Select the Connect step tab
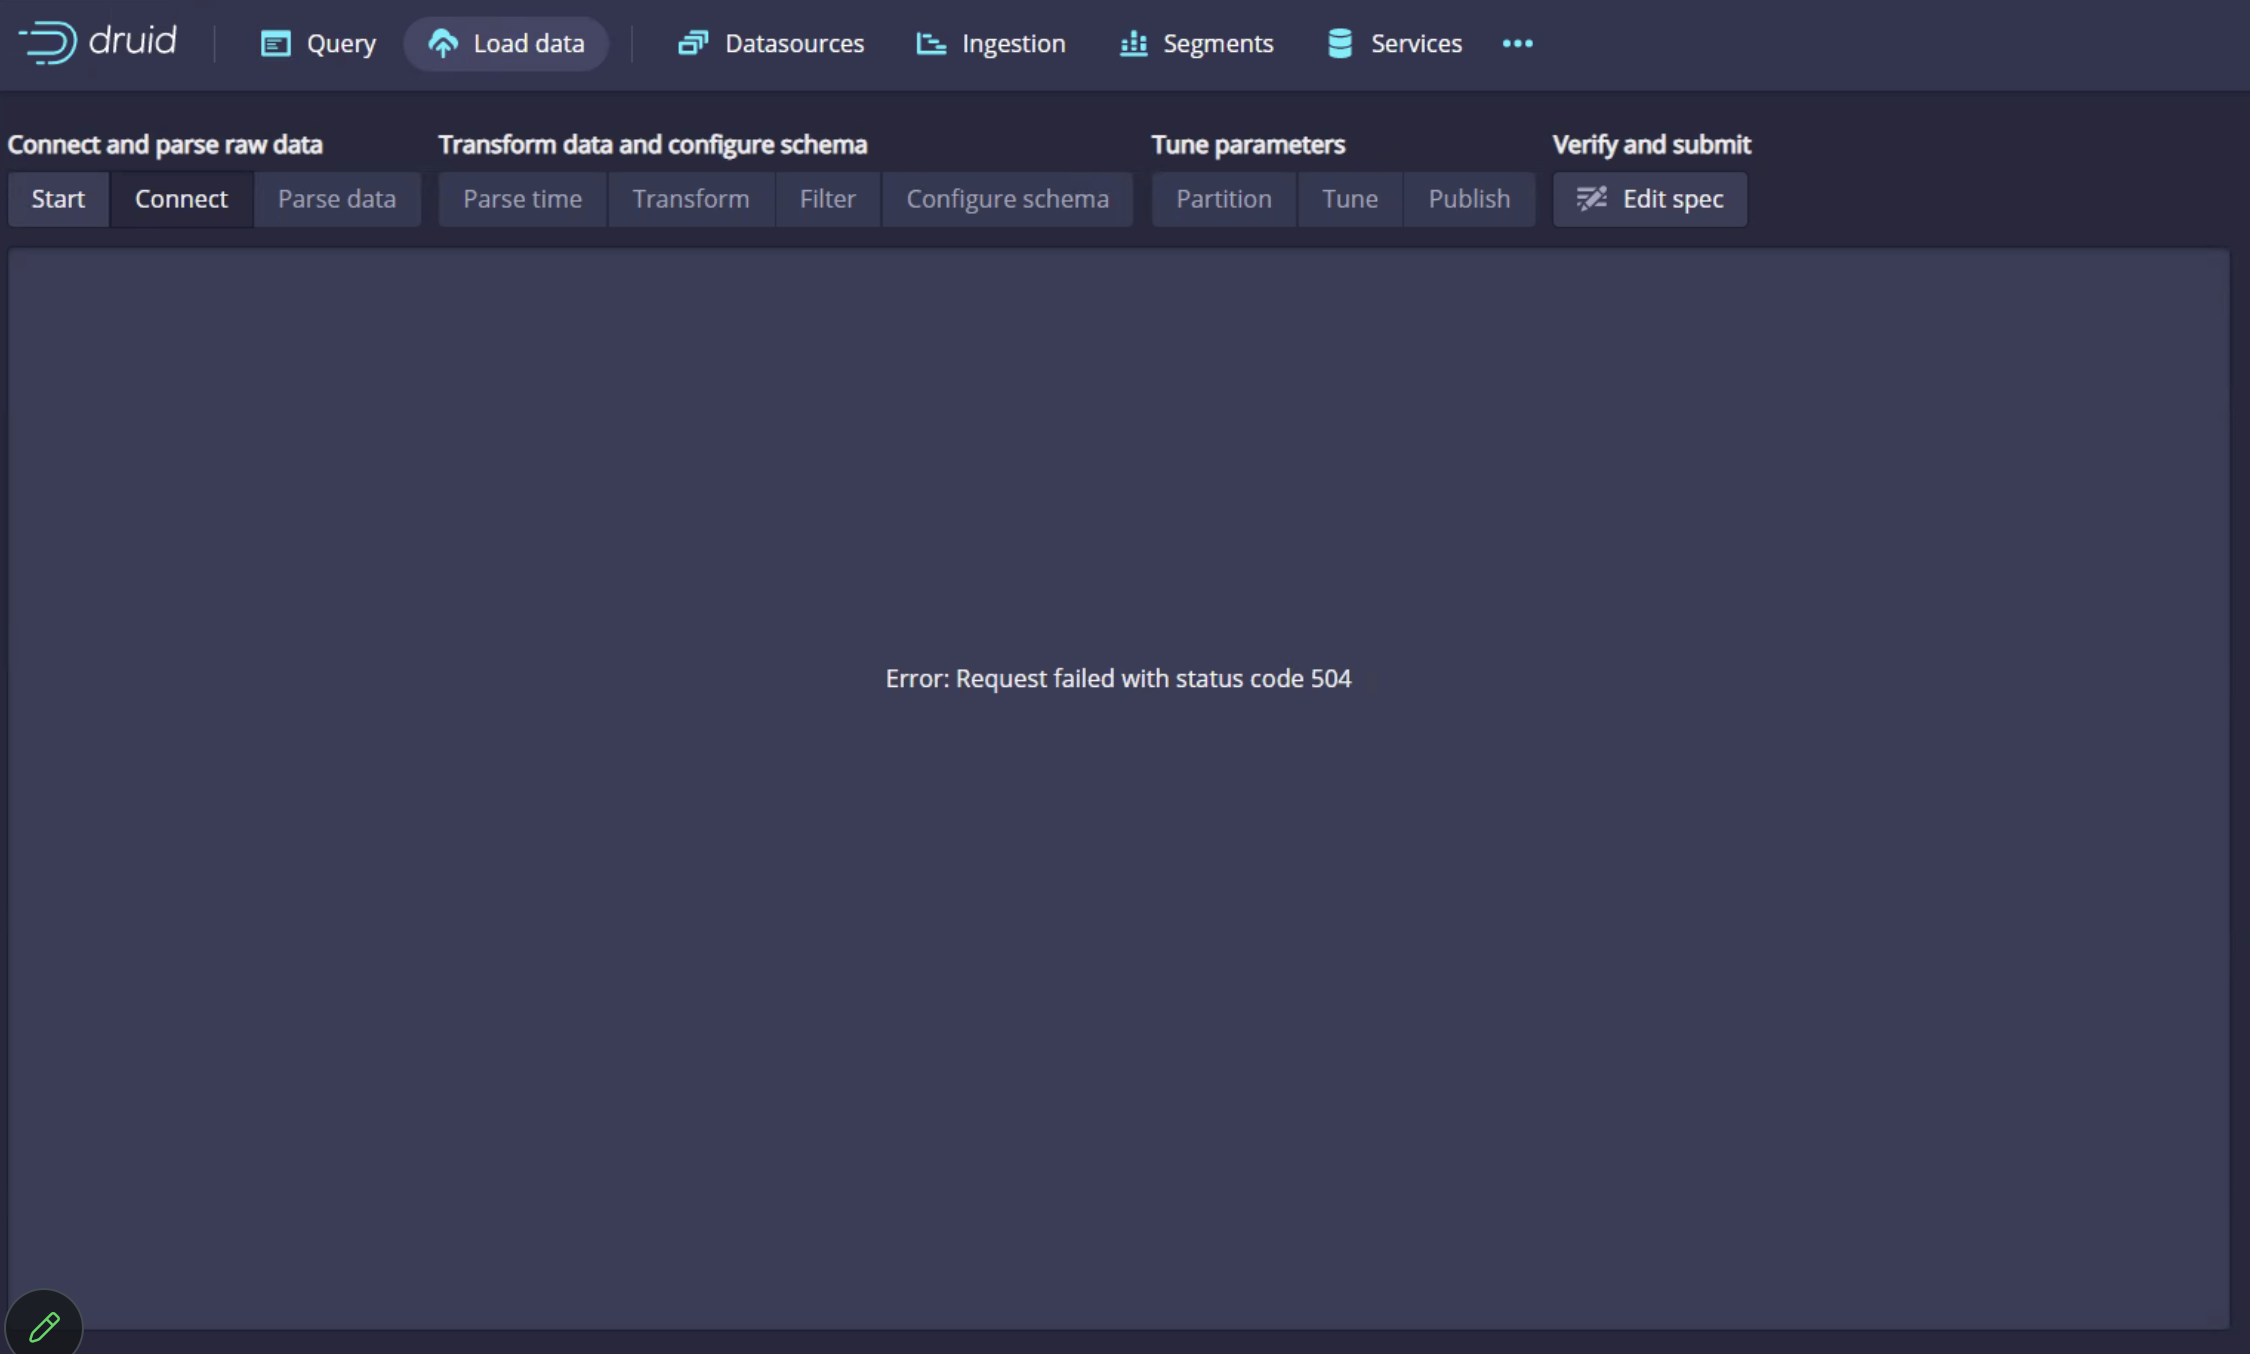 click(181, 199)
